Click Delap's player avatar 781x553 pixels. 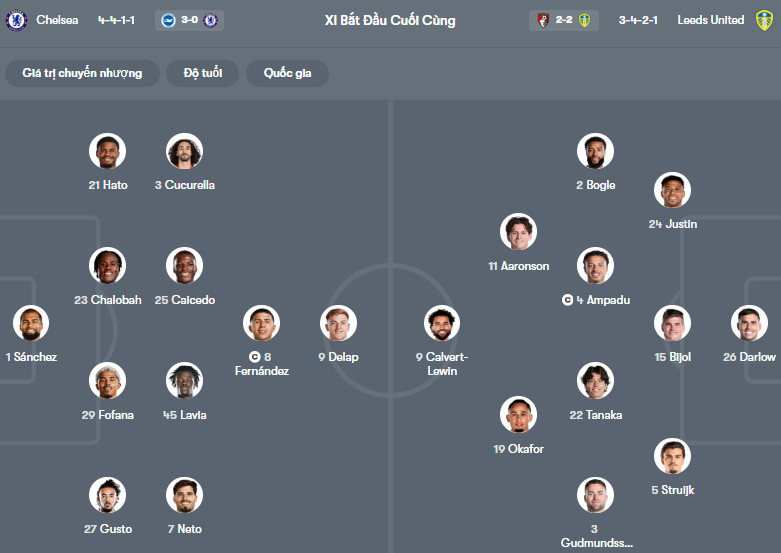tap(338, 324)
